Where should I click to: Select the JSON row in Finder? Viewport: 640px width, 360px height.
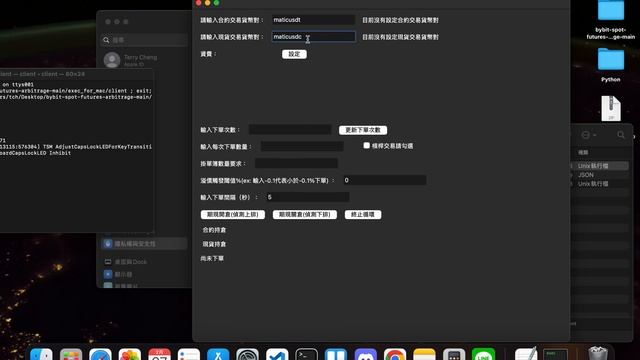tap(599, 175)
